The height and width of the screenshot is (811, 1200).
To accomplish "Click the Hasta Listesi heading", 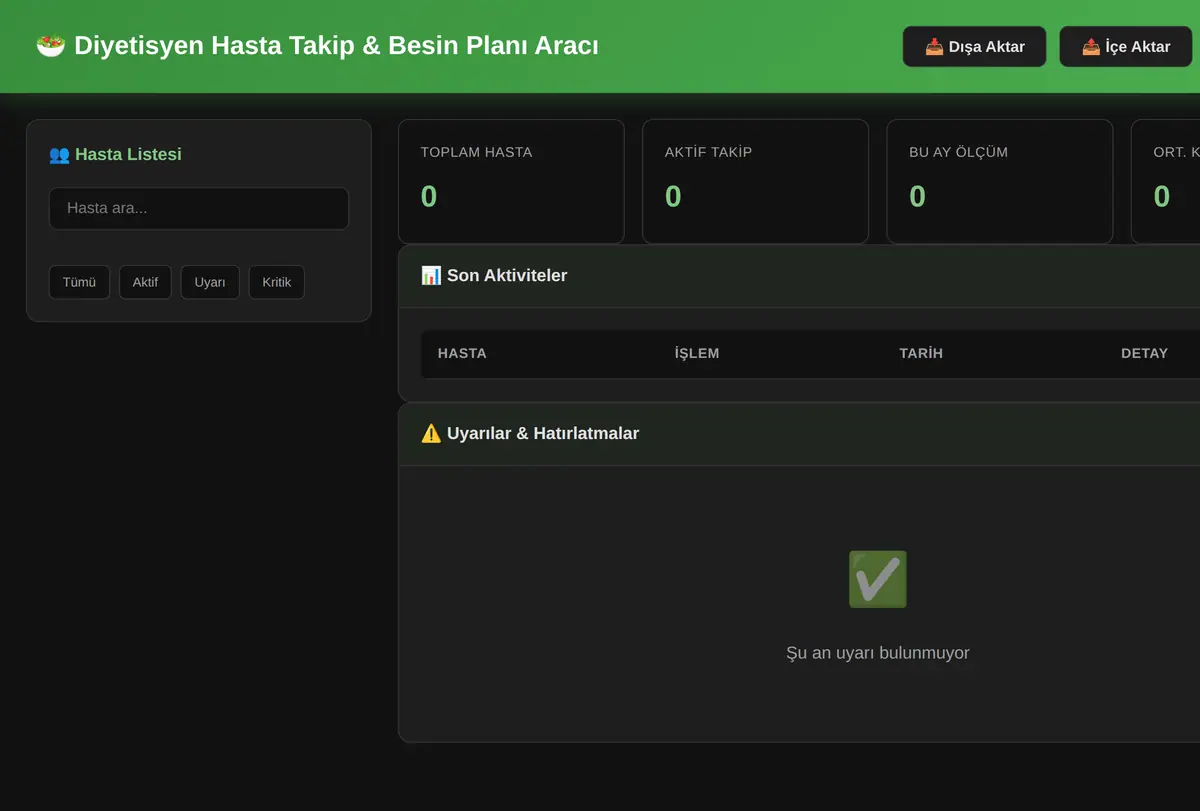I will tap(115, 154).
